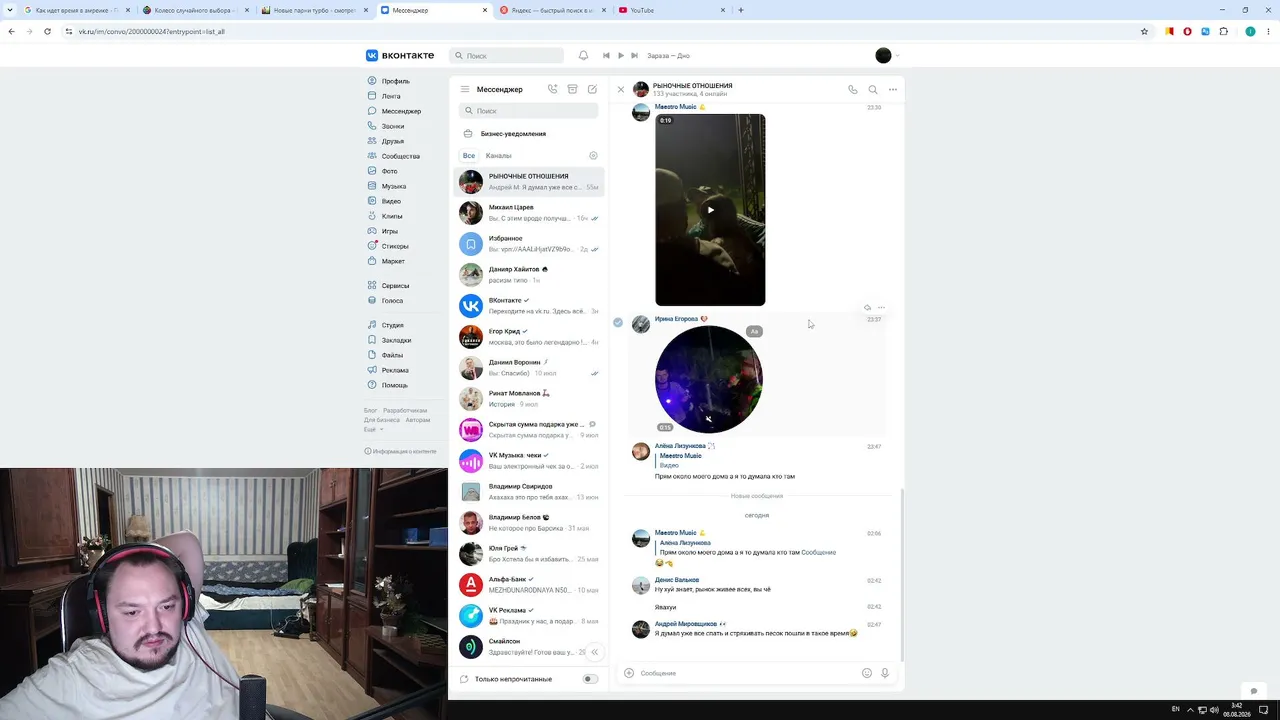Select Ирина Егорова's message with checkmark
Image resolution: width=1280 pixels, height=720 pixels.
[x=618, y=322]
